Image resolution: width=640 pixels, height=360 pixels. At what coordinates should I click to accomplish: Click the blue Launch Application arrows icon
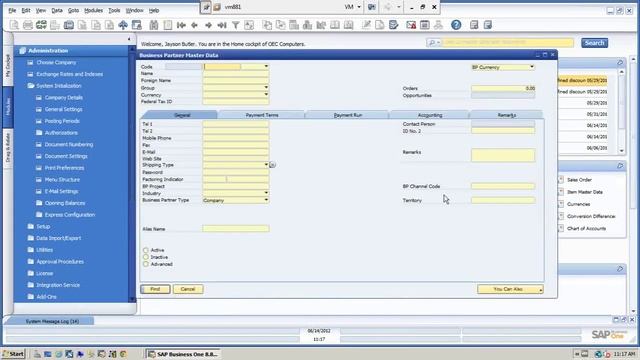pos(123,25)
